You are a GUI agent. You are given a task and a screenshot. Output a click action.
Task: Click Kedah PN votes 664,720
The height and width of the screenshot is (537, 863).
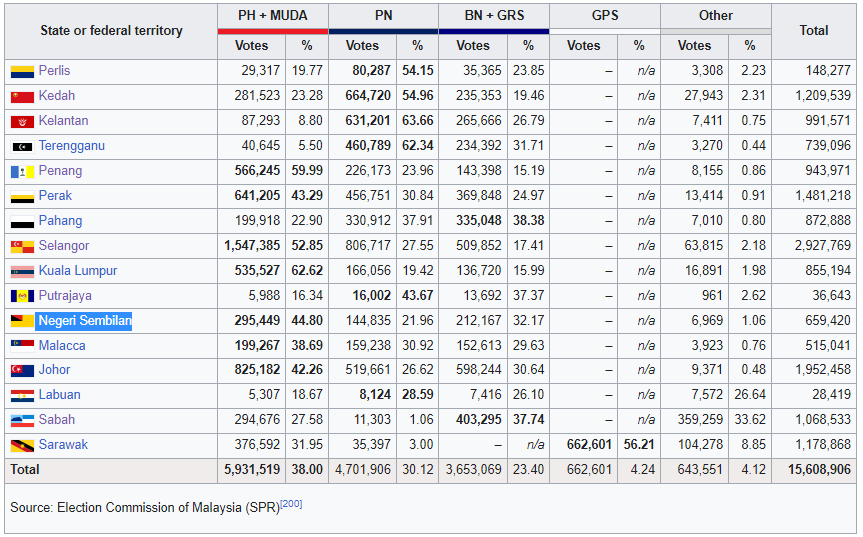[x=368, y=96]
